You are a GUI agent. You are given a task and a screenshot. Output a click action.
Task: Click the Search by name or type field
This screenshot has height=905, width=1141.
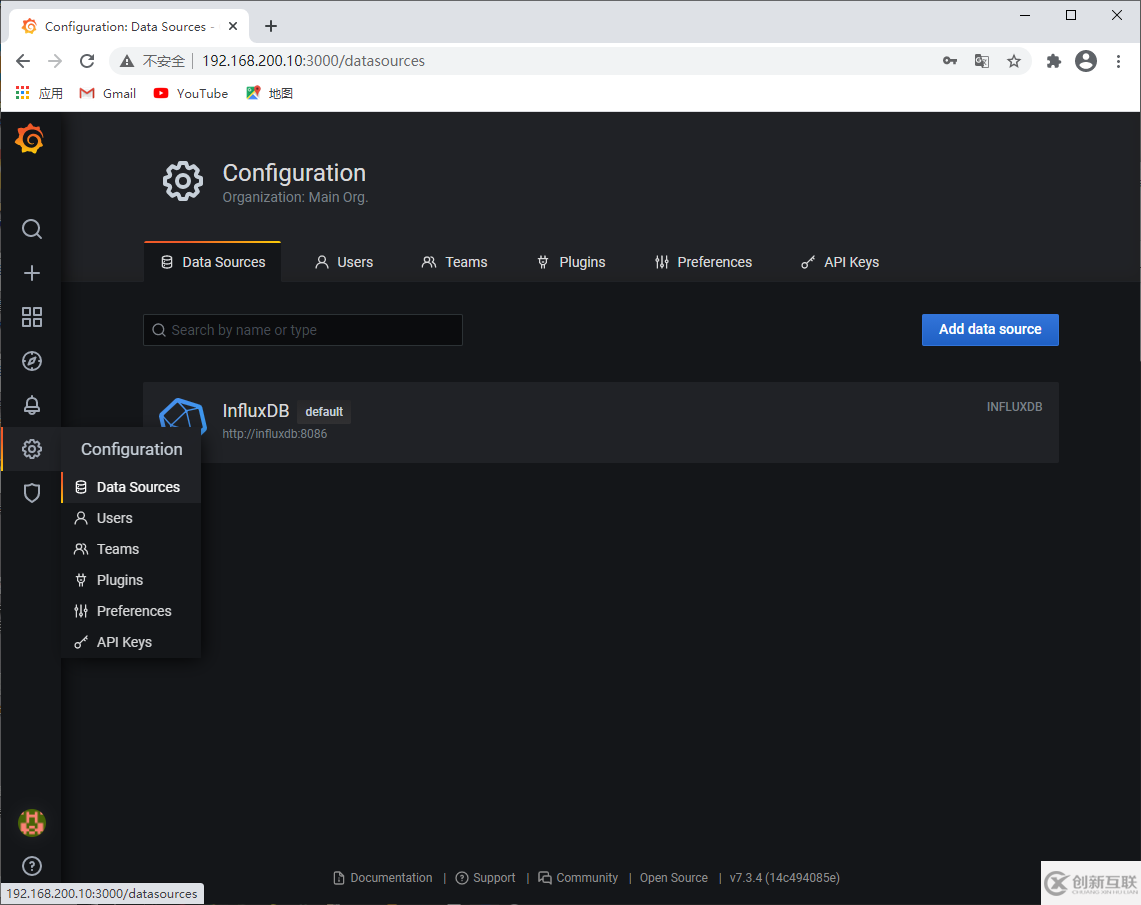[303, 330]
